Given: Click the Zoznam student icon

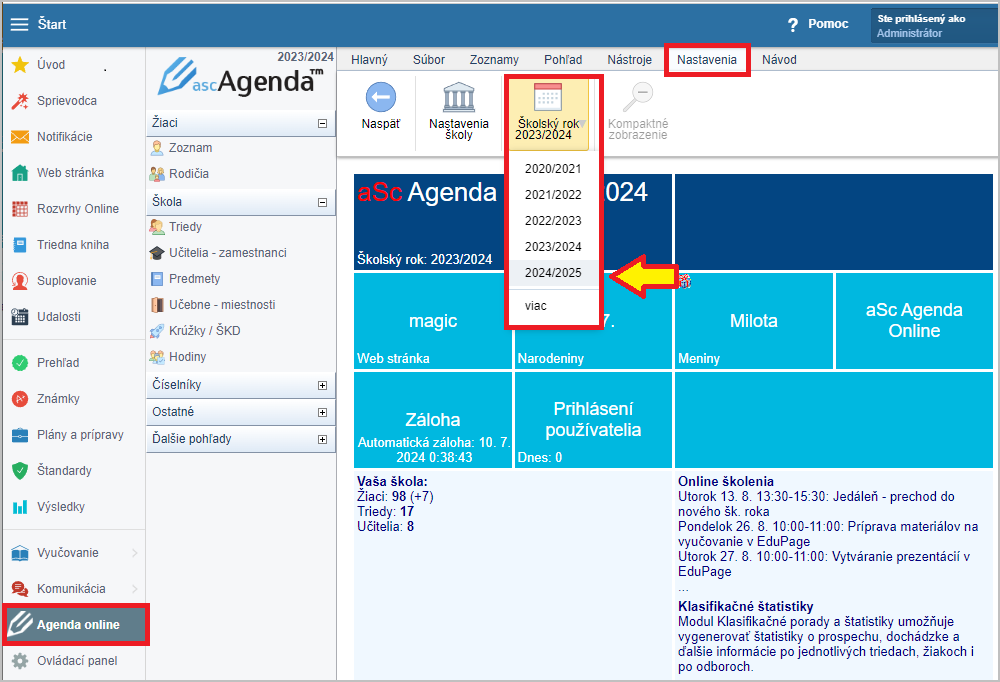Looking at the screenshot, I should [157, 148].
